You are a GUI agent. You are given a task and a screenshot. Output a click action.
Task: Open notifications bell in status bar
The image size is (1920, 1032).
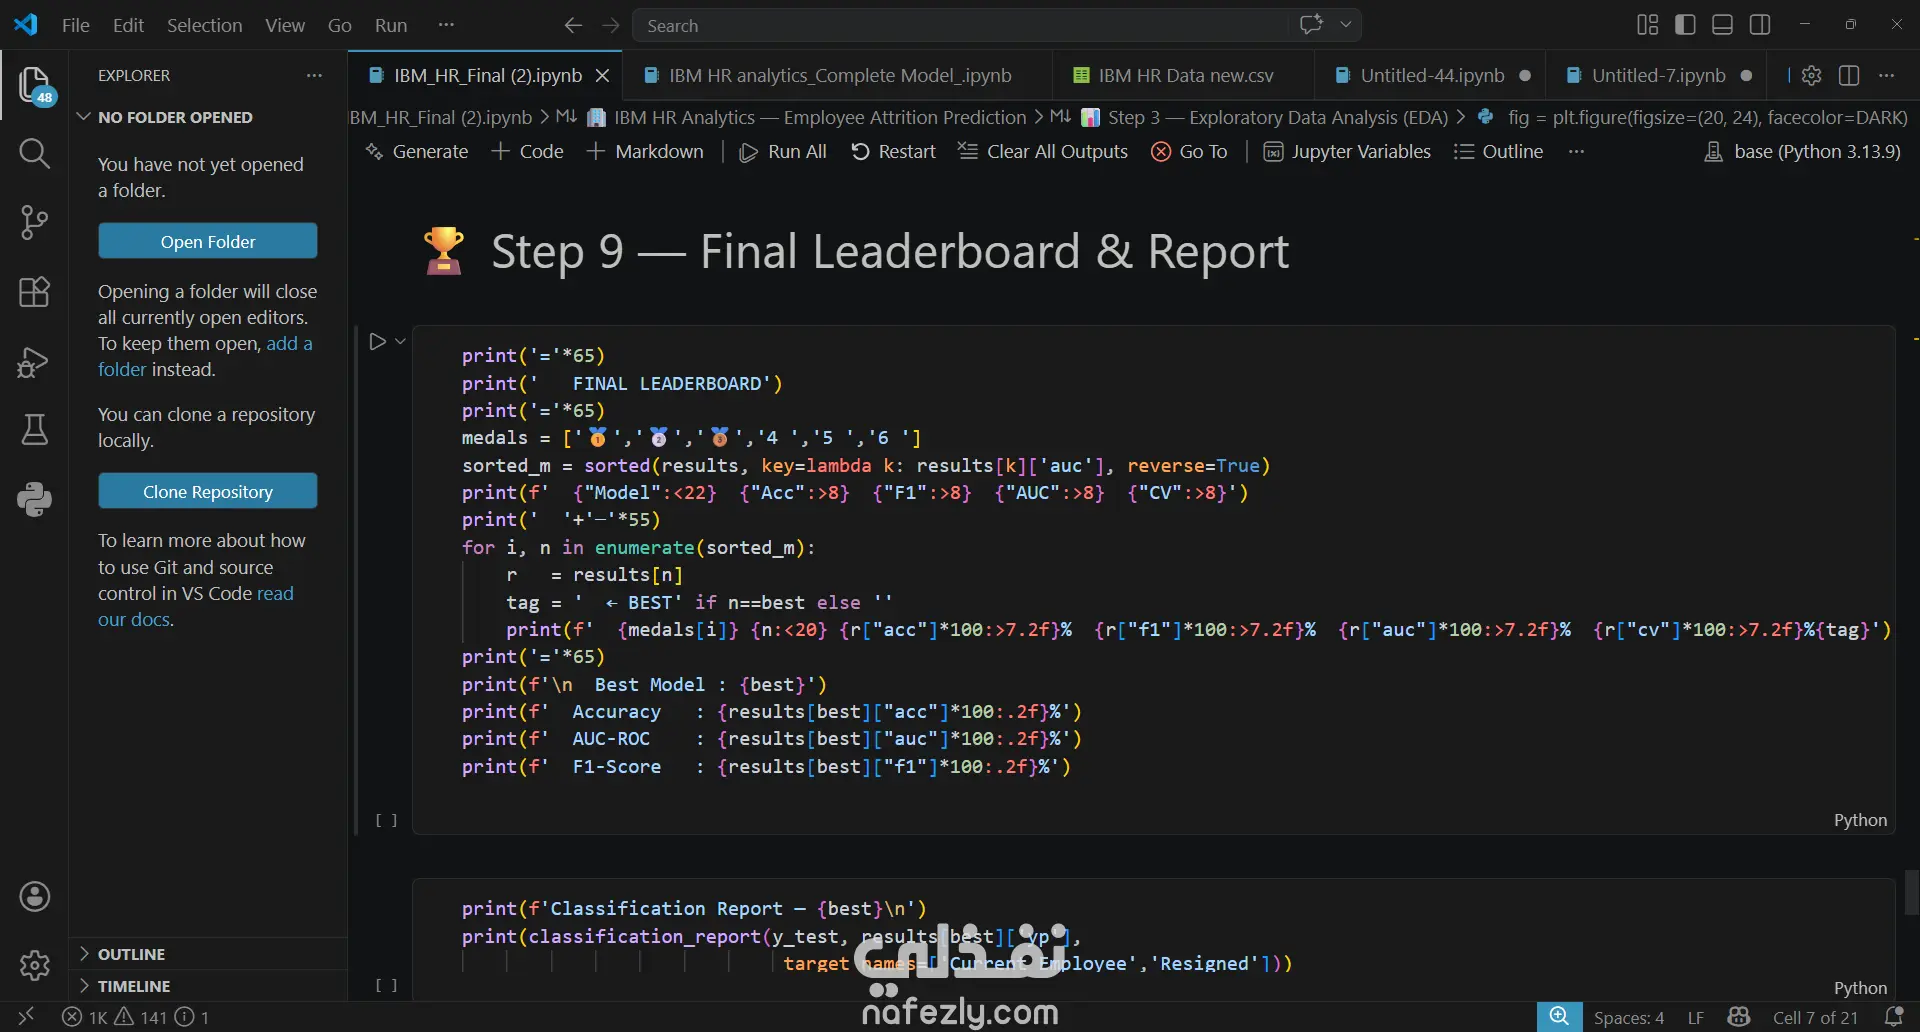(1893, 1017)
